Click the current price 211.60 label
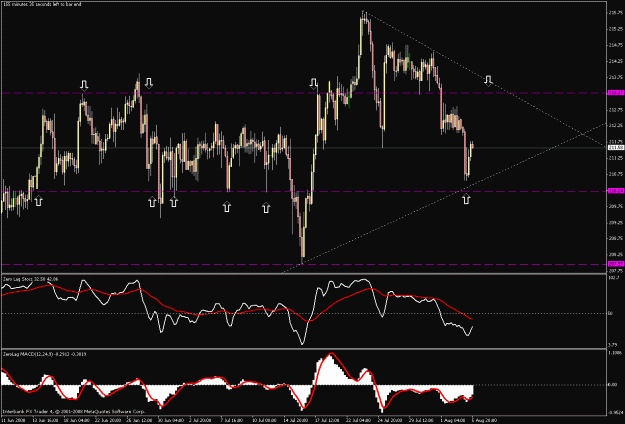This screenshot has height=424, width=625. (616, 148)
